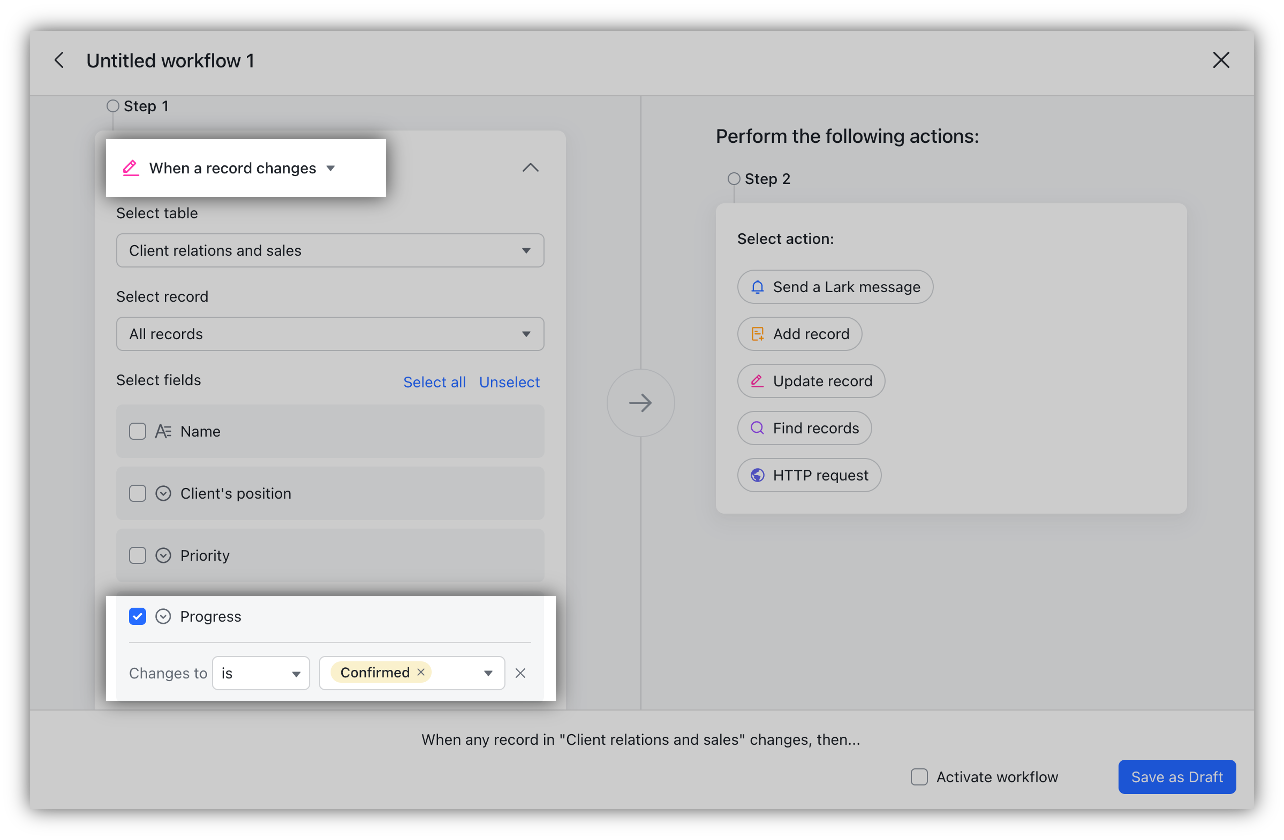Open the When a record changes trigger menu
The height and width of the screenshot is (840, 1284).
(330, 168)
